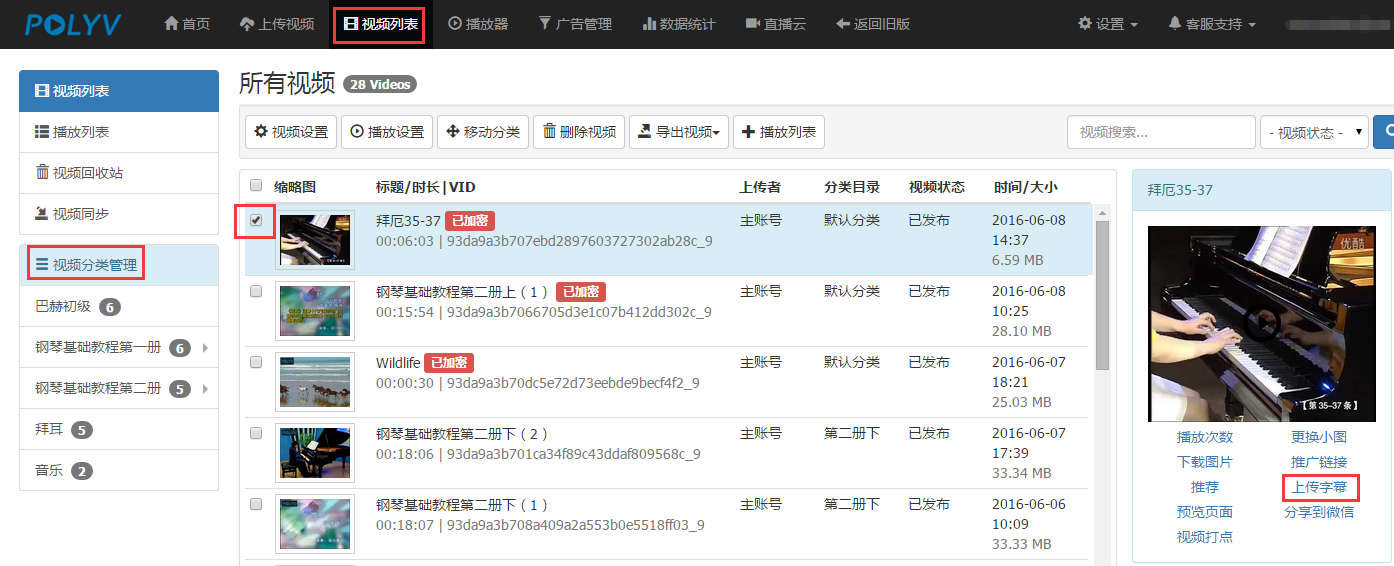
Task: Open the 视频状态 filter dropdown
Action: 1315,132
